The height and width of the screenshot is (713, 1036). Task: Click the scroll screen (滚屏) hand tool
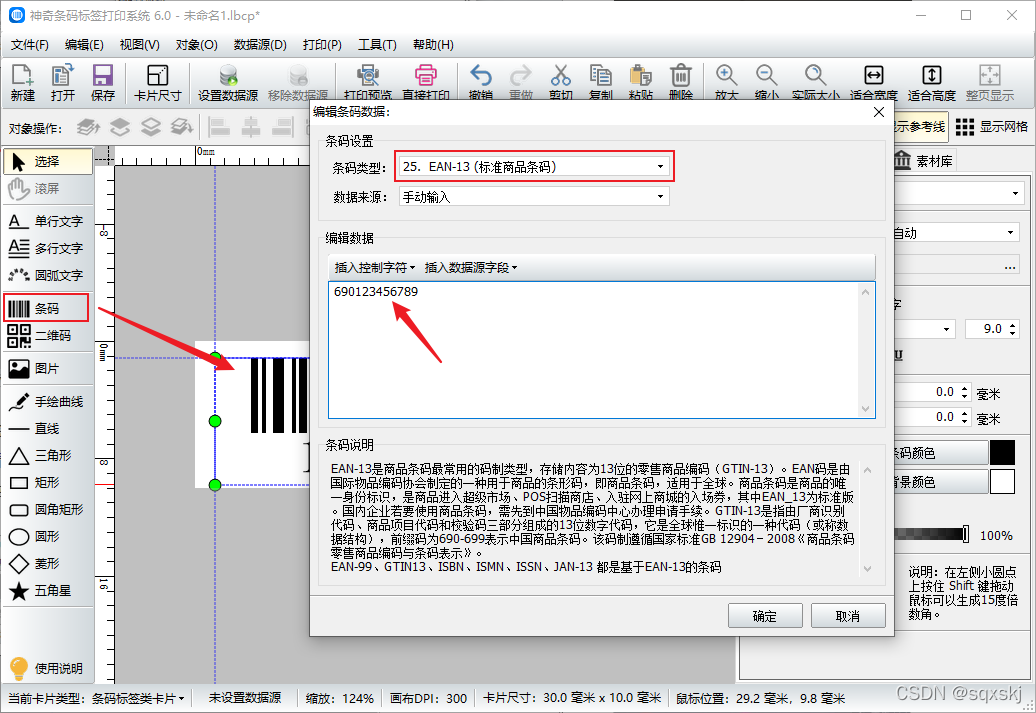click(x=48, y=188)
